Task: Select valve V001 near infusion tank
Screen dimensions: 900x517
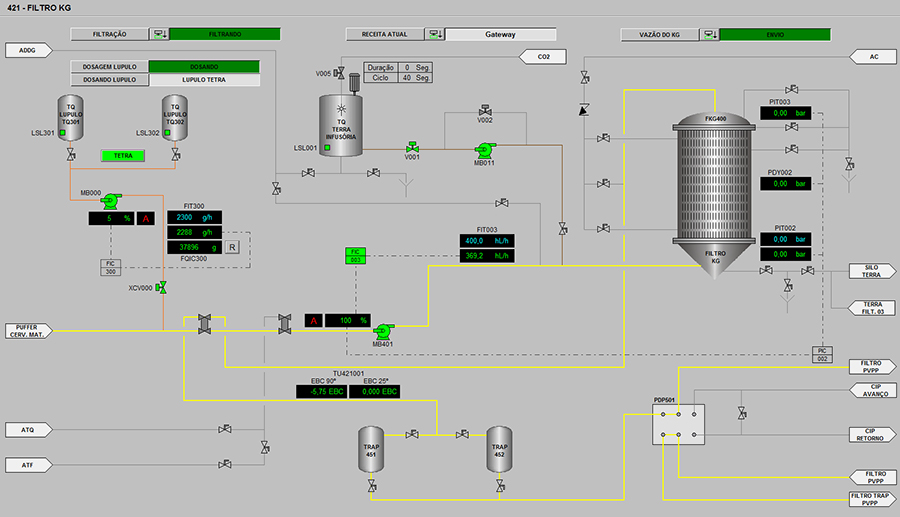Action: (x=411, y=146)
